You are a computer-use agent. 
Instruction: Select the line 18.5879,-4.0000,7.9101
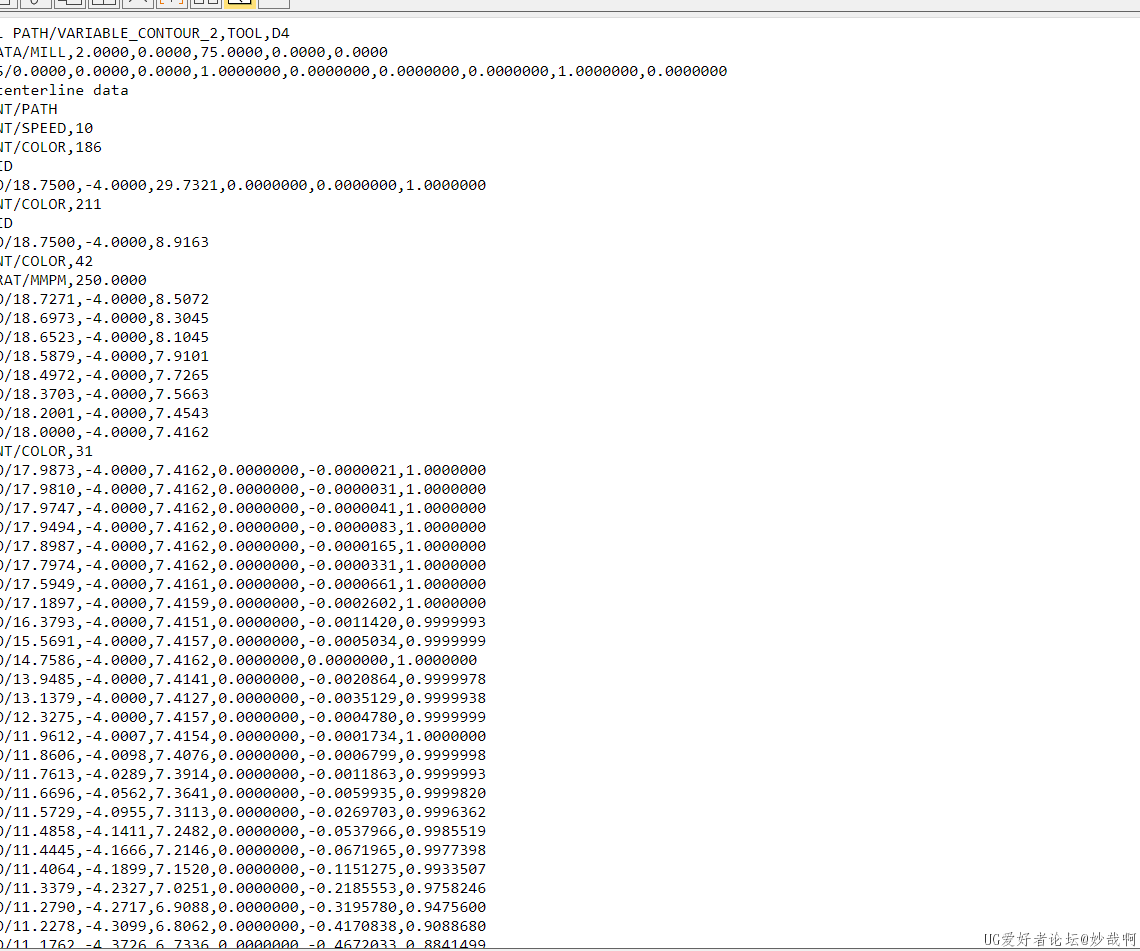click(x=105, y=356)
